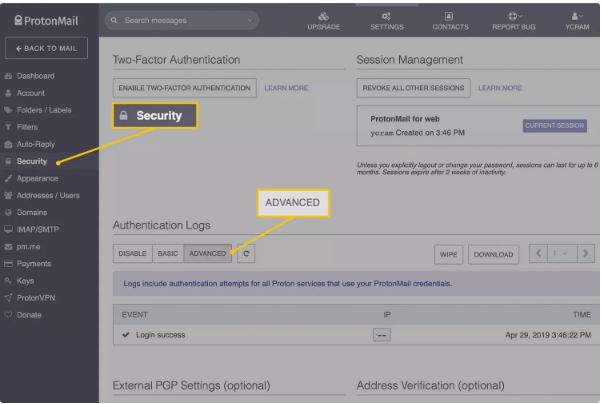The height and width of the screenshot is (404, 602).
Task: Go to next logs page arrow
Action: (585, 254)
